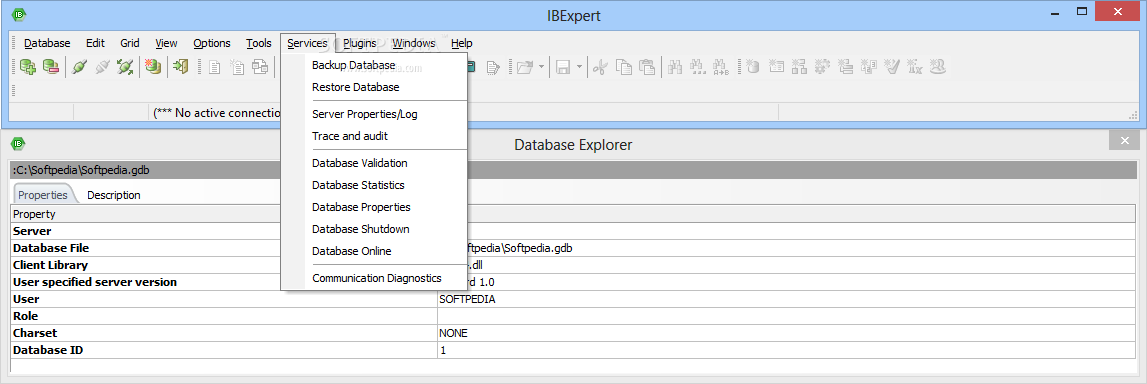Click the overlapping windows toolbar icon

point(260,67)
